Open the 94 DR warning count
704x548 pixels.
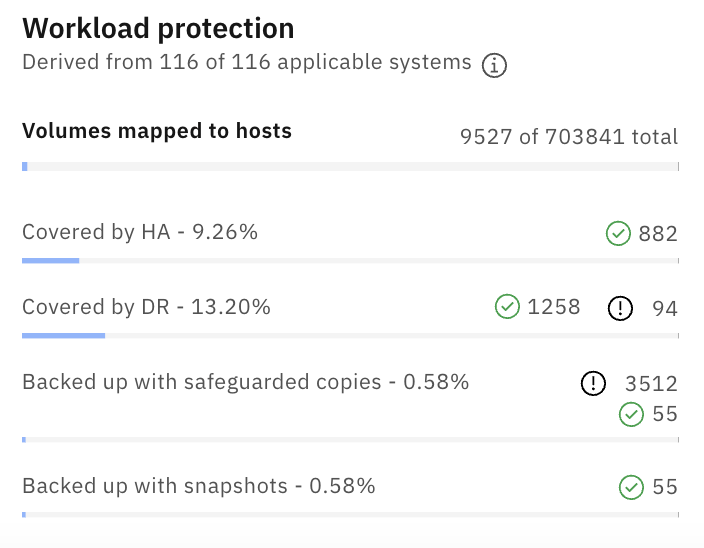click(665, 309)
